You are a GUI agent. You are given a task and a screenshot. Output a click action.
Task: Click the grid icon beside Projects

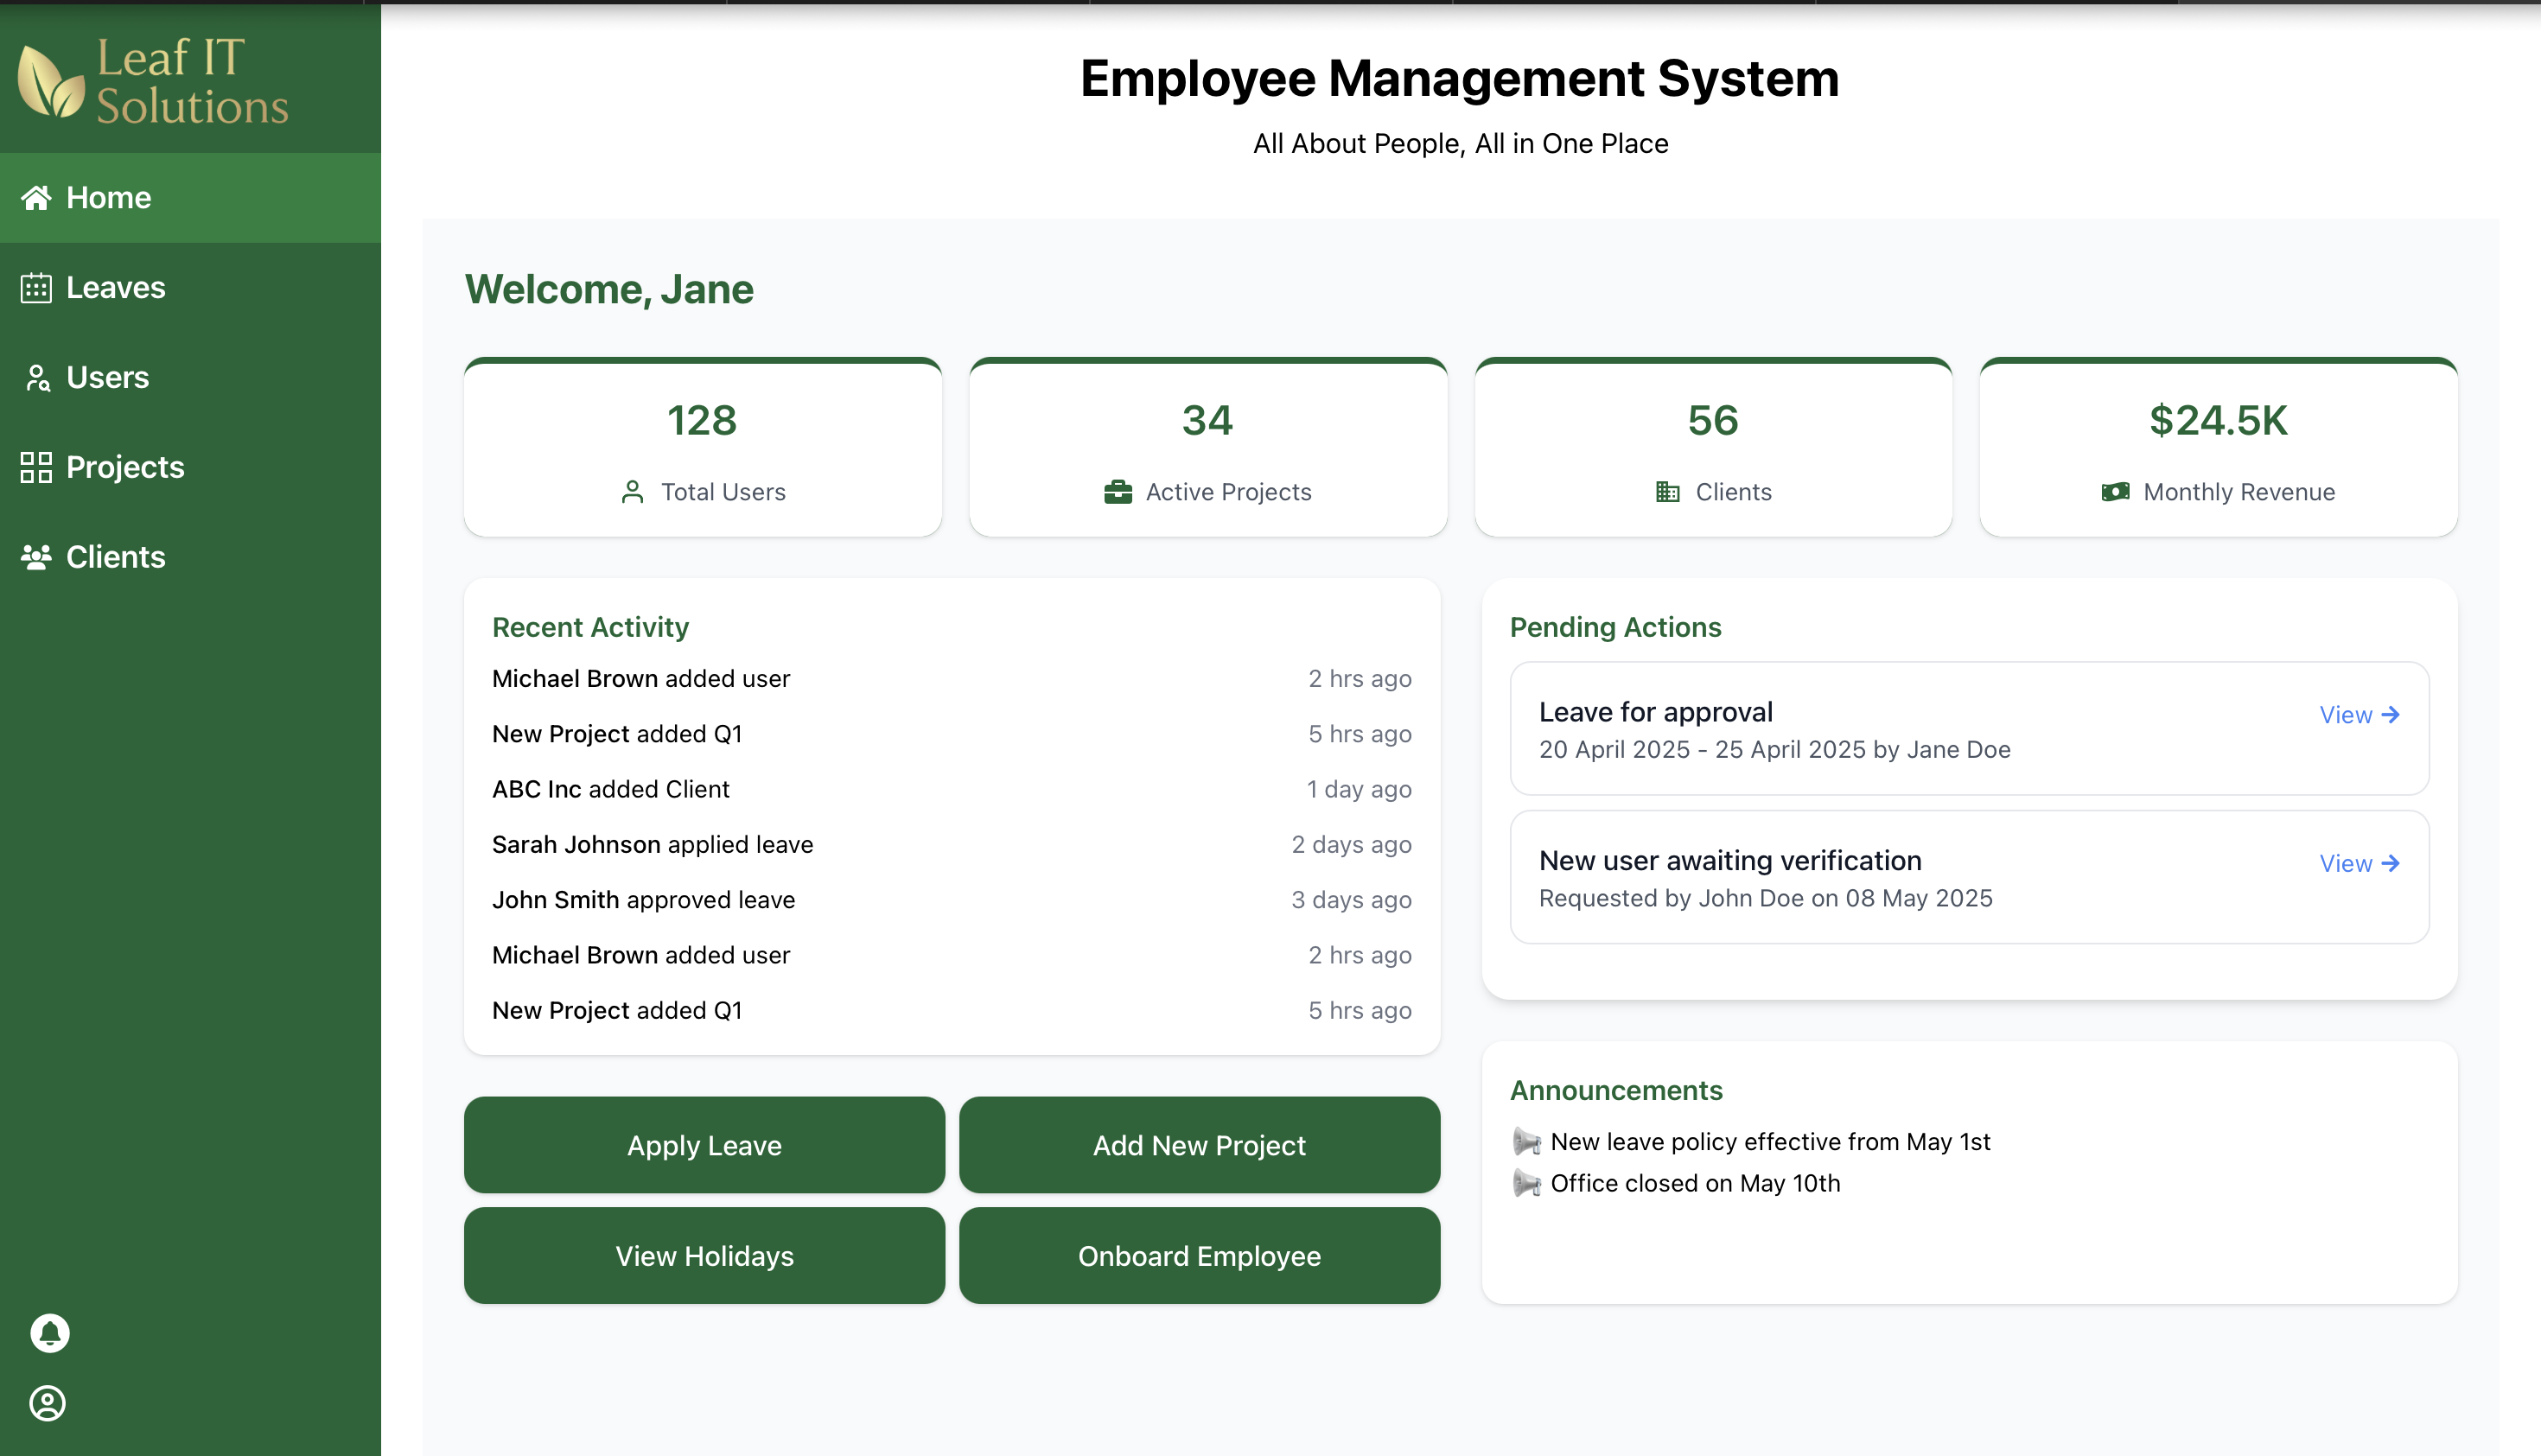36,467
